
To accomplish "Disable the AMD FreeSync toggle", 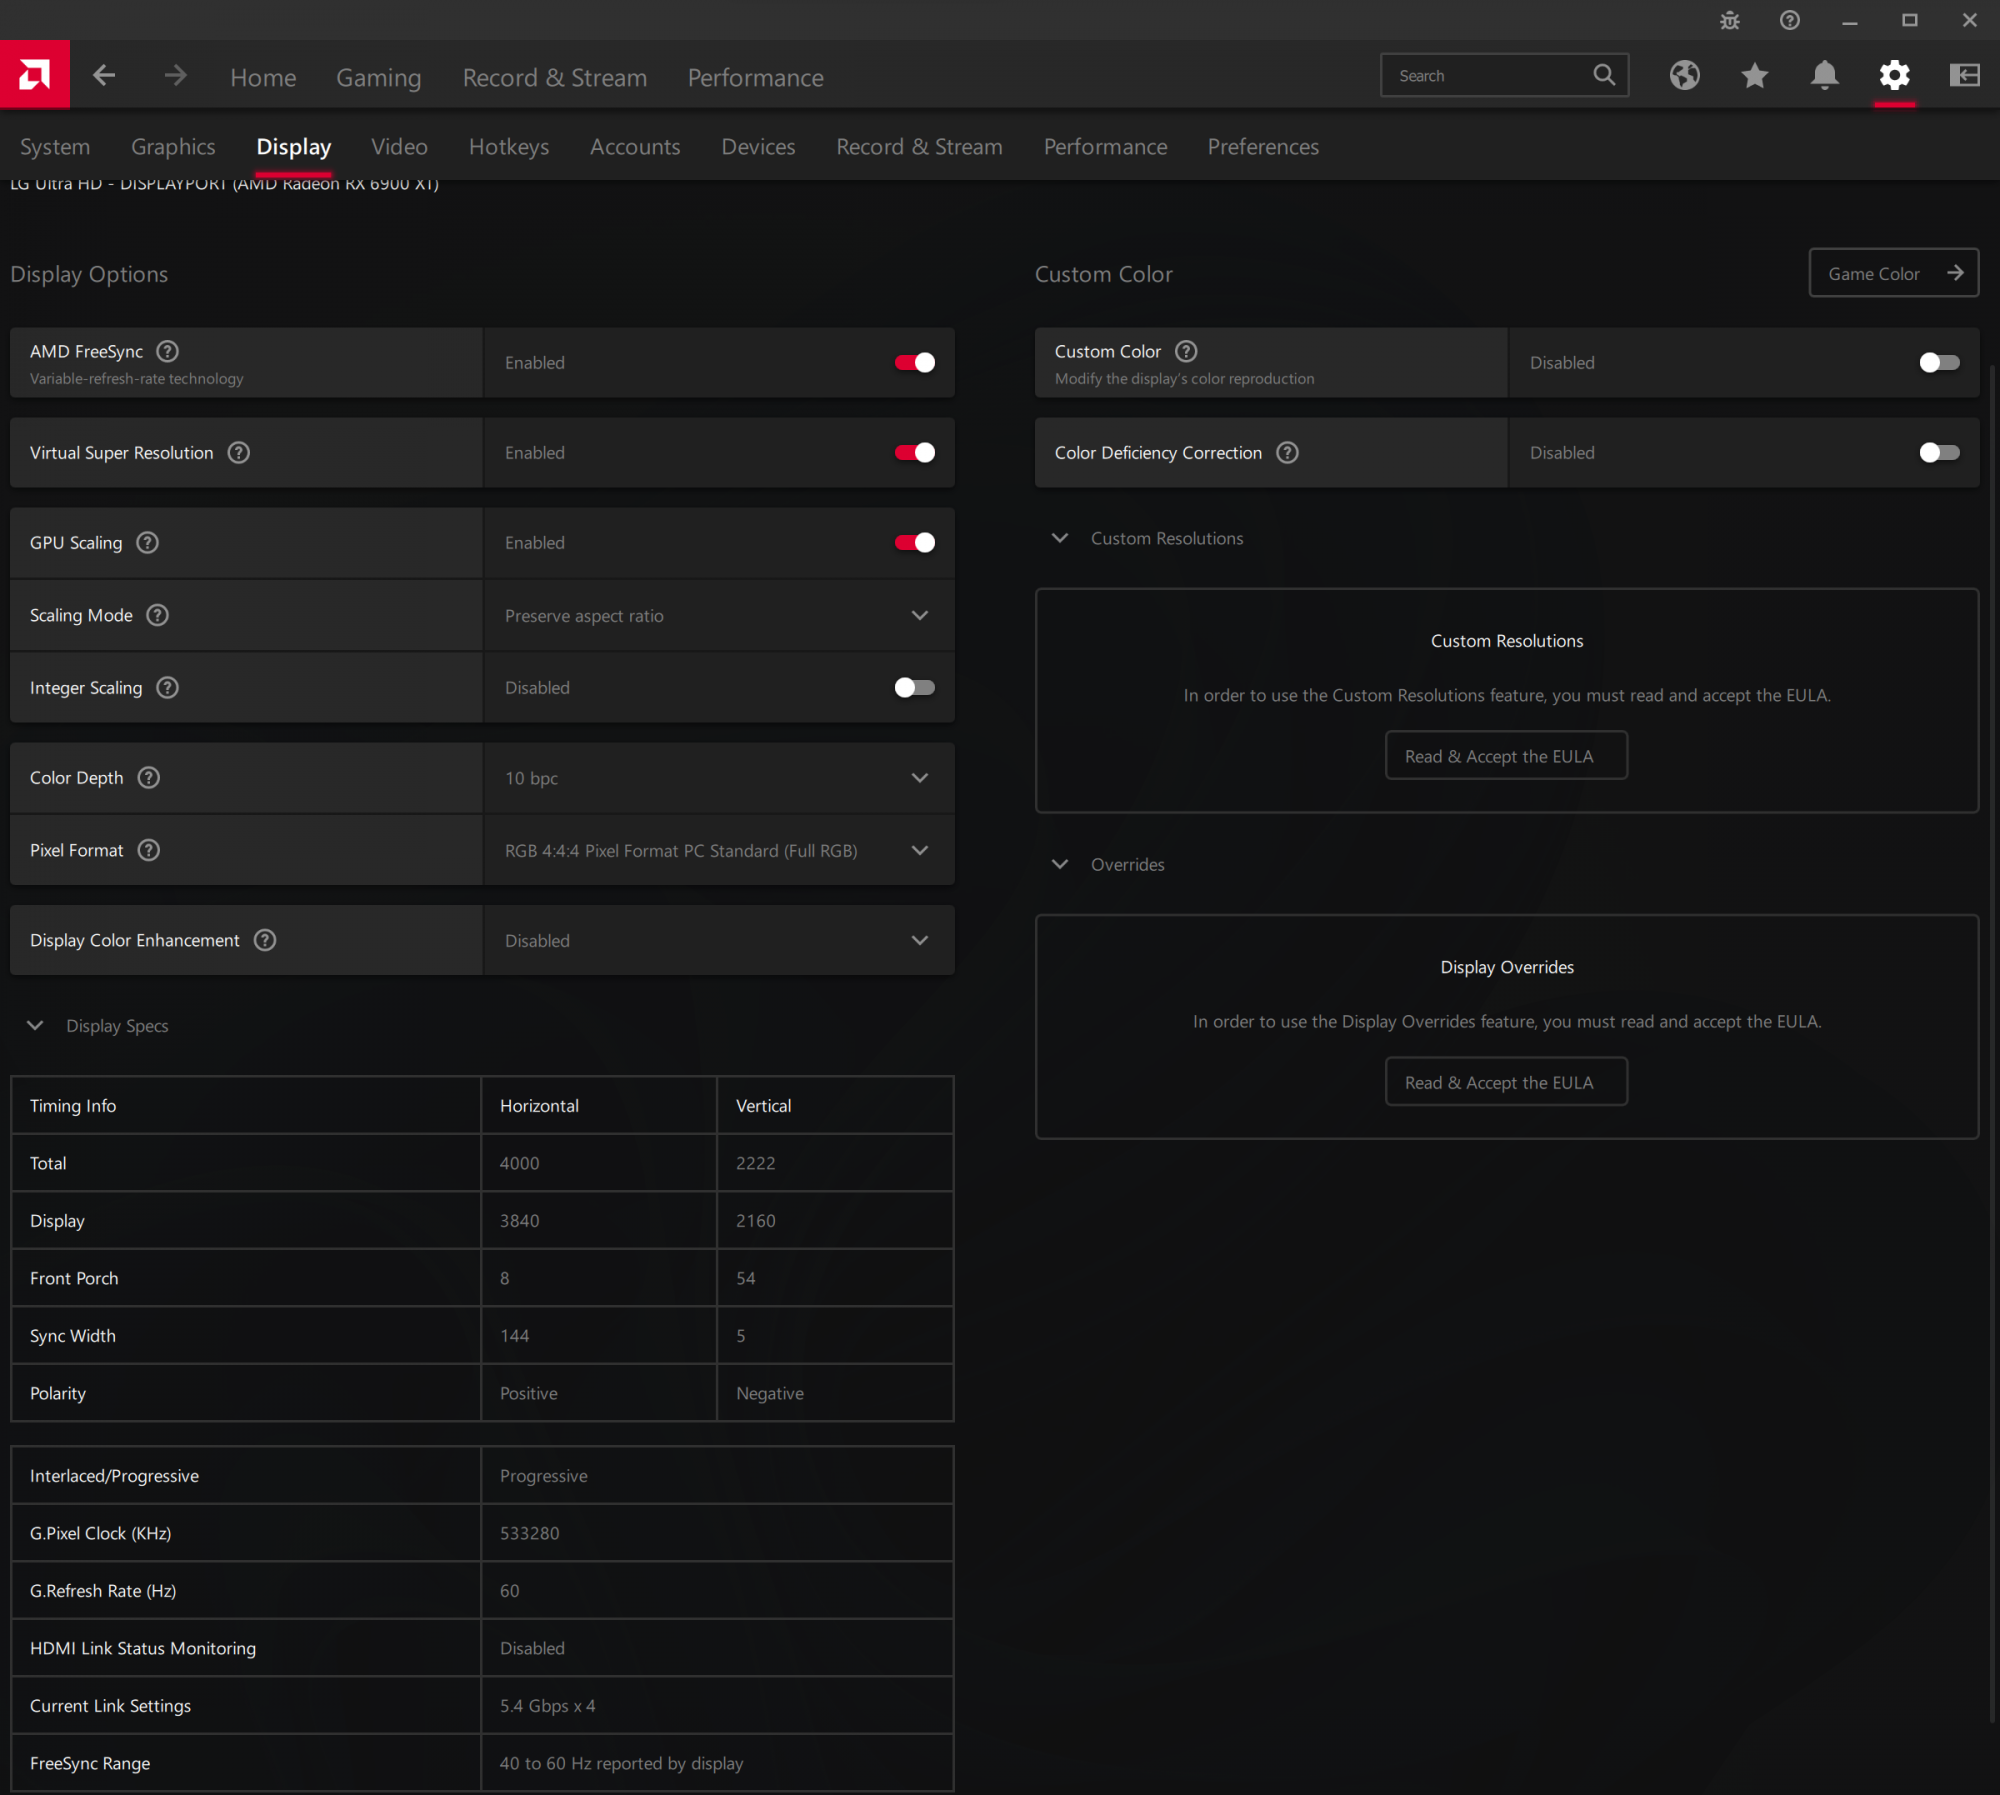I will [x=914, y=363].
